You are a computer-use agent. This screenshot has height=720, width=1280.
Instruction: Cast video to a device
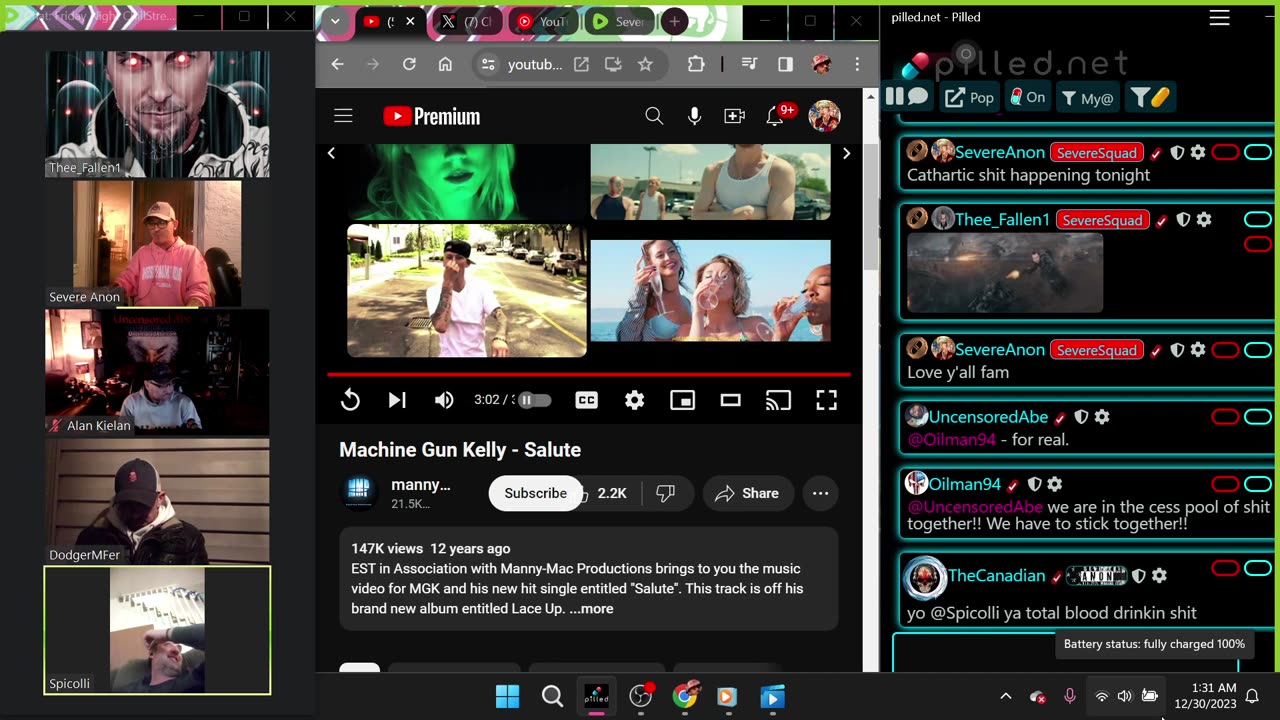click(778, 400)
